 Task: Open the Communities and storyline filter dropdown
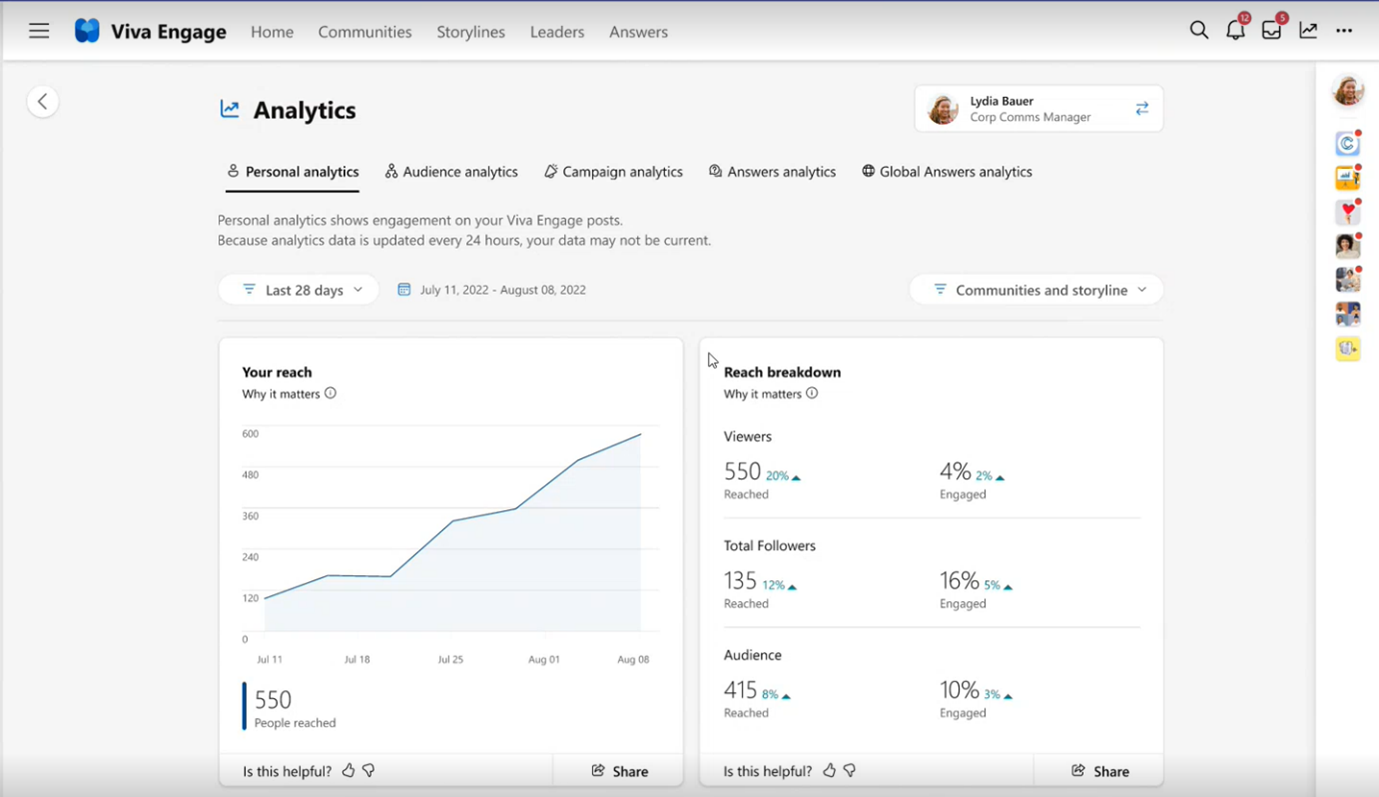[x=1036, y=290]
